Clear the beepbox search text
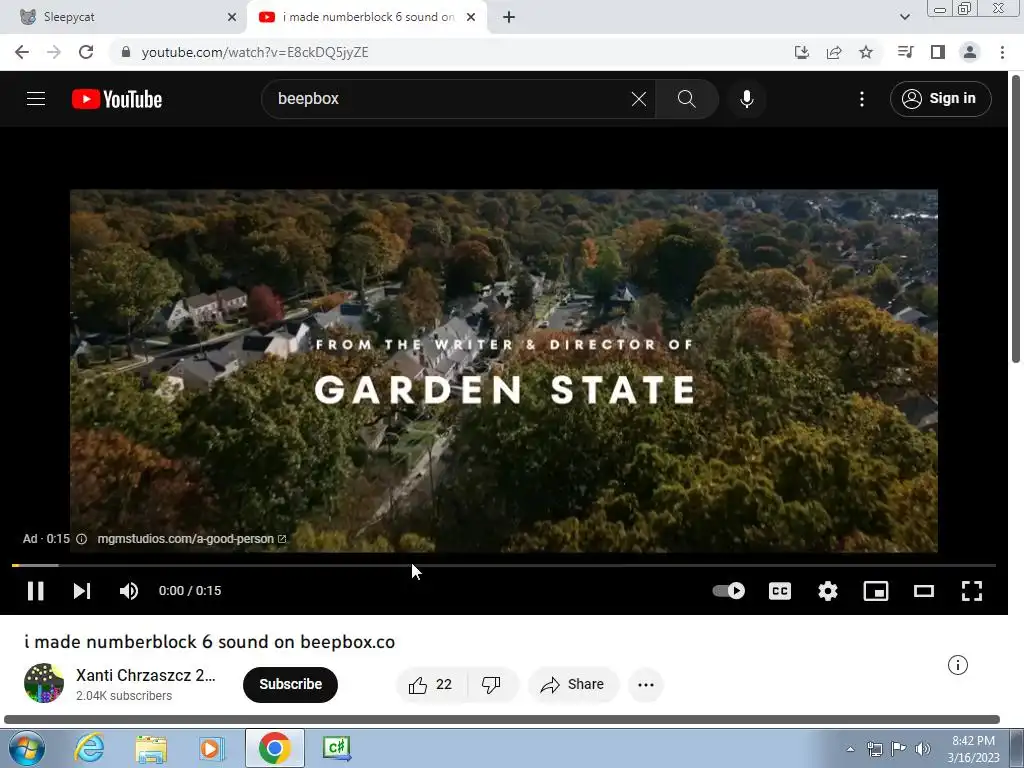Screen dimensions: 1024x768 (x=639, y=99)
